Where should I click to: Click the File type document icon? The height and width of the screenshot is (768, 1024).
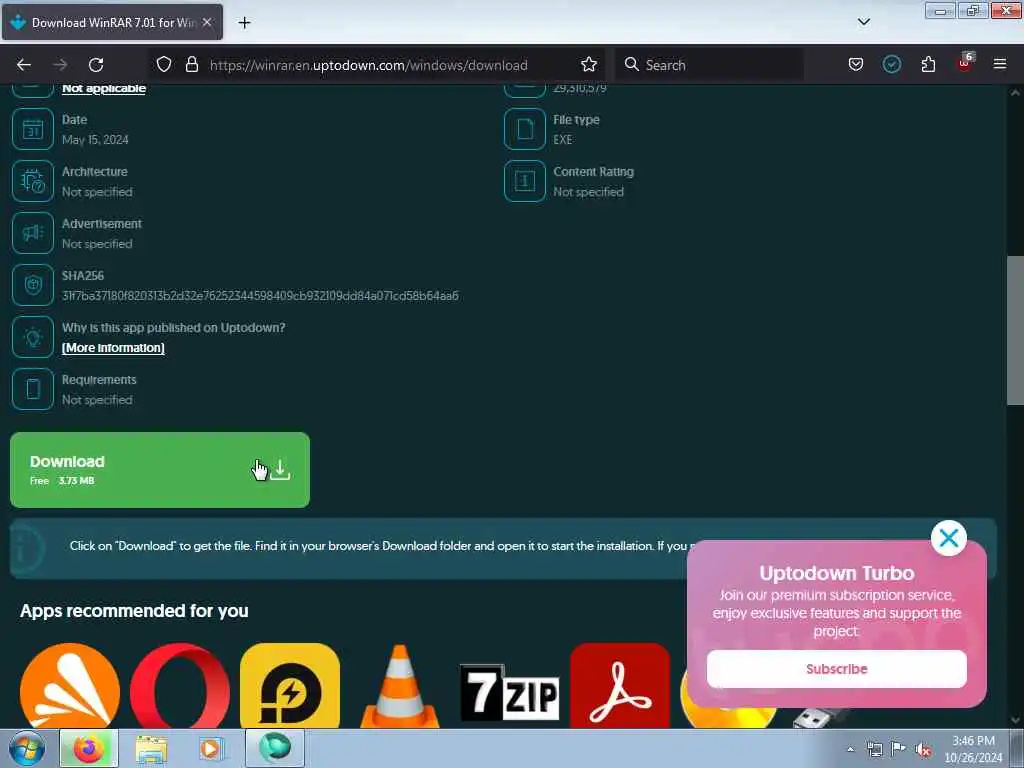coord(524,129)
